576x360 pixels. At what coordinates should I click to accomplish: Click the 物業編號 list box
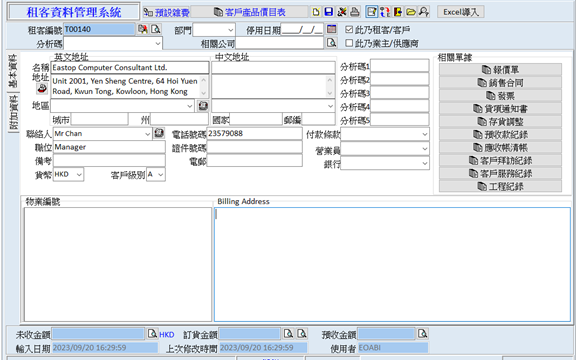click(118, 264)
